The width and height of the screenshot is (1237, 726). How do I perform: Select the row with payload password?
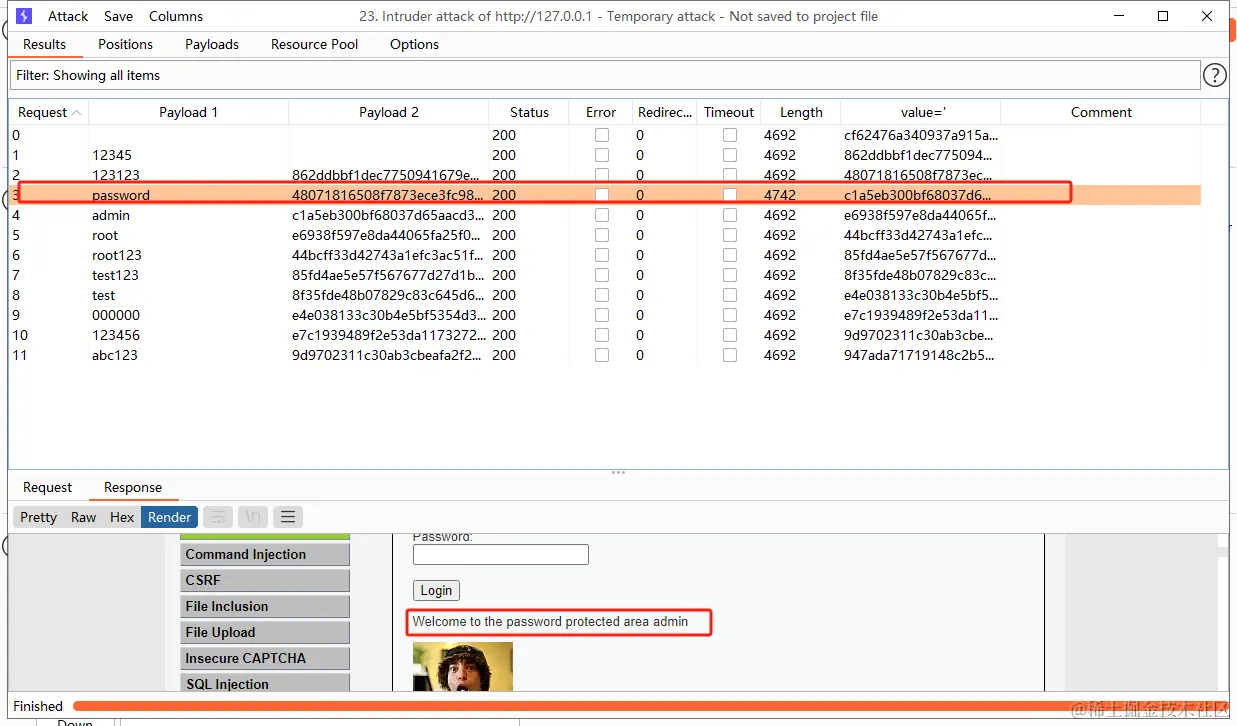[x=605, y=195]
